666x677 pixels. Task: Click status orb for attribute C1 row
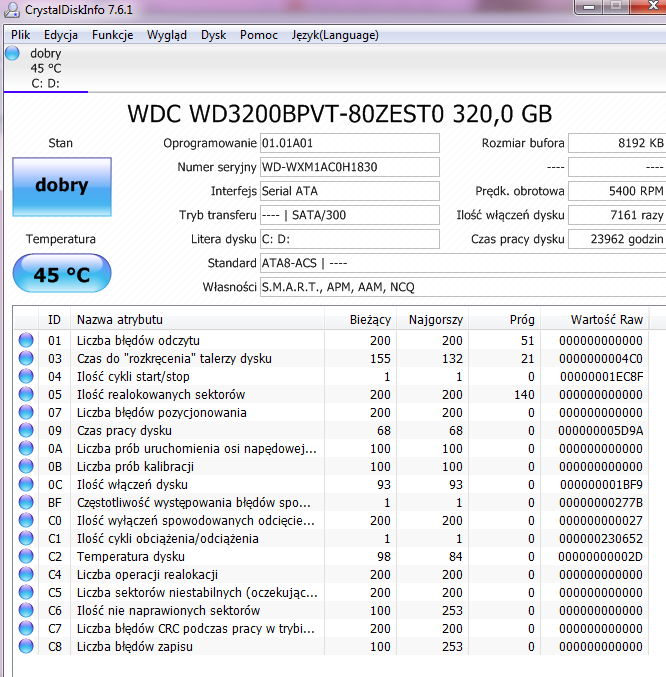[x=26, y=538]
